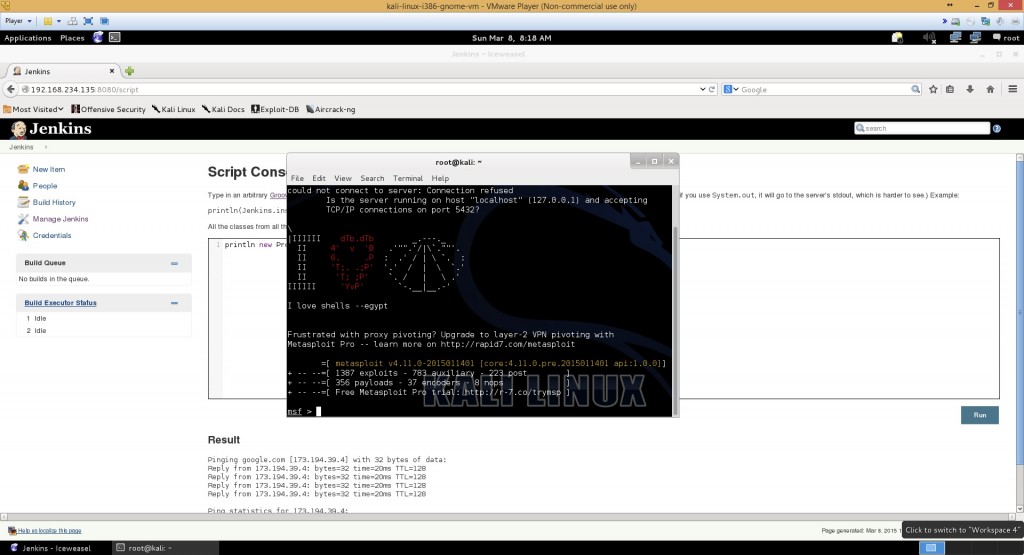Open the Applications menu
The width and height of the screenshot is (1024, 555).
tap(27, 38)
